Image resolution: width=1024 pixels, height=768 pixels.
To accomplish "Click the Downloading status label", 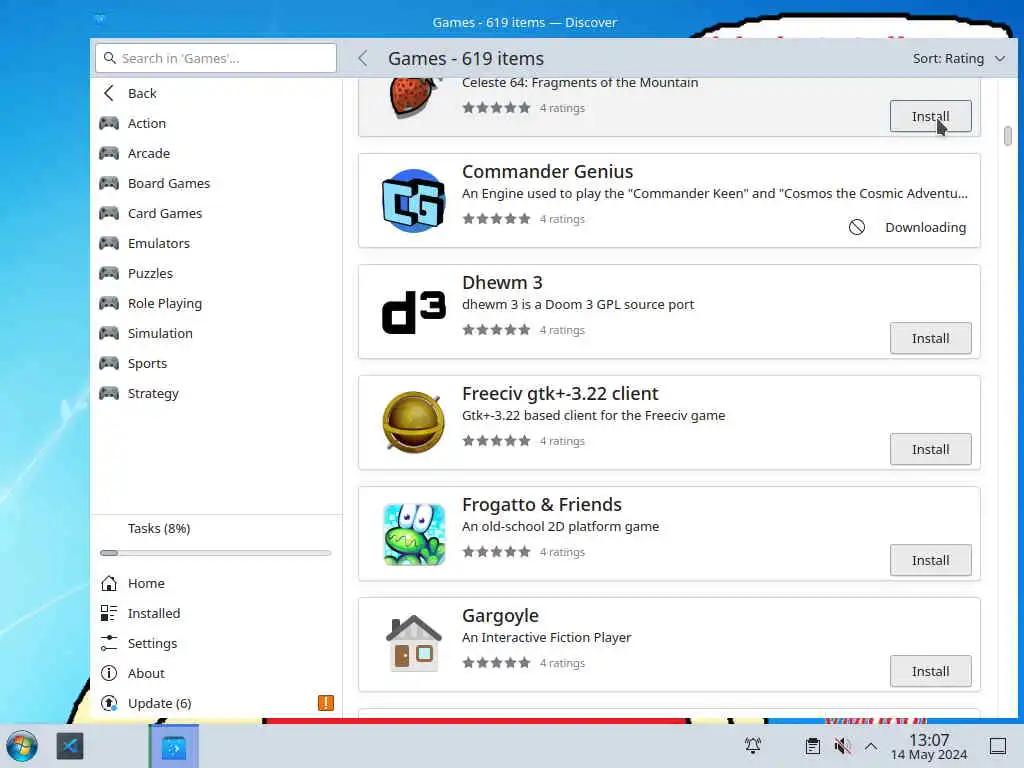I will click(925, 227).
